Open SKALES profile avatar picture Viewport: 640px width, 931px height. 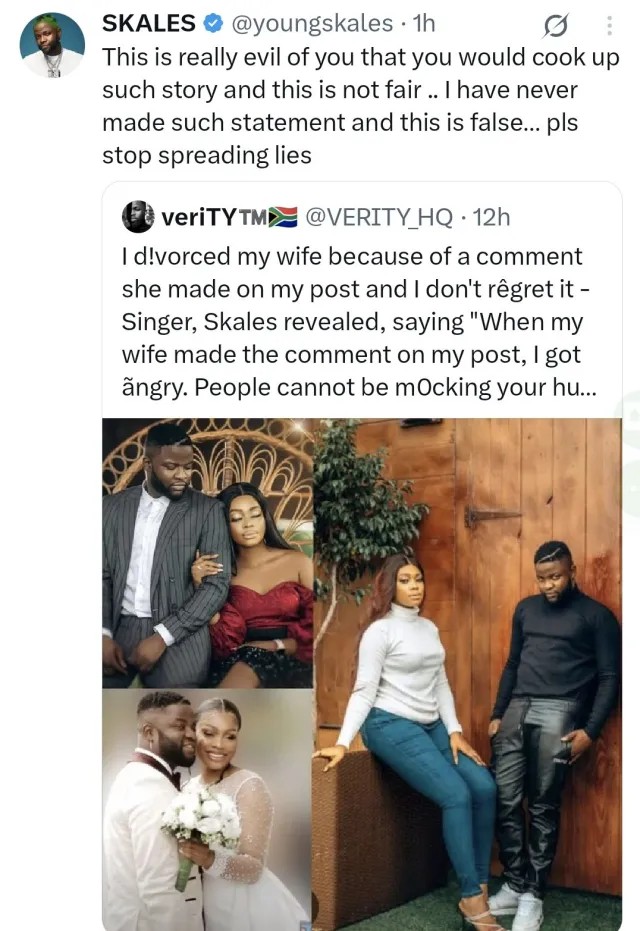[52, 45]
